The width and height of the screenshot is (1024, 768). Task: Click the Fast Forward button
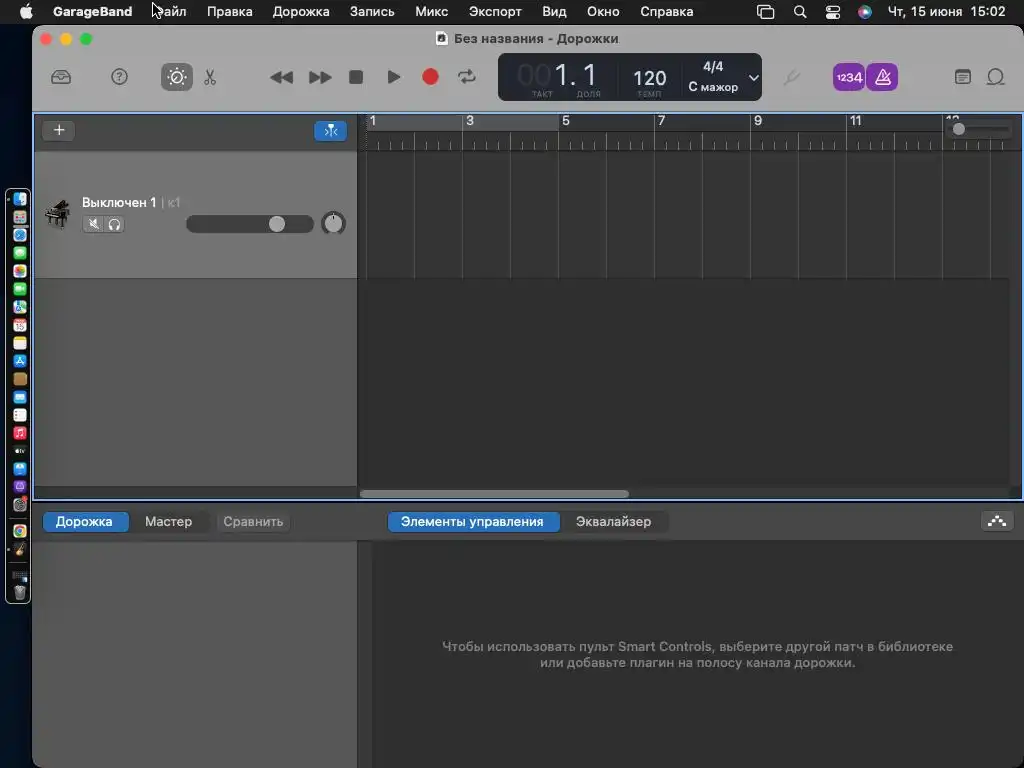click(x=320, y=77)
